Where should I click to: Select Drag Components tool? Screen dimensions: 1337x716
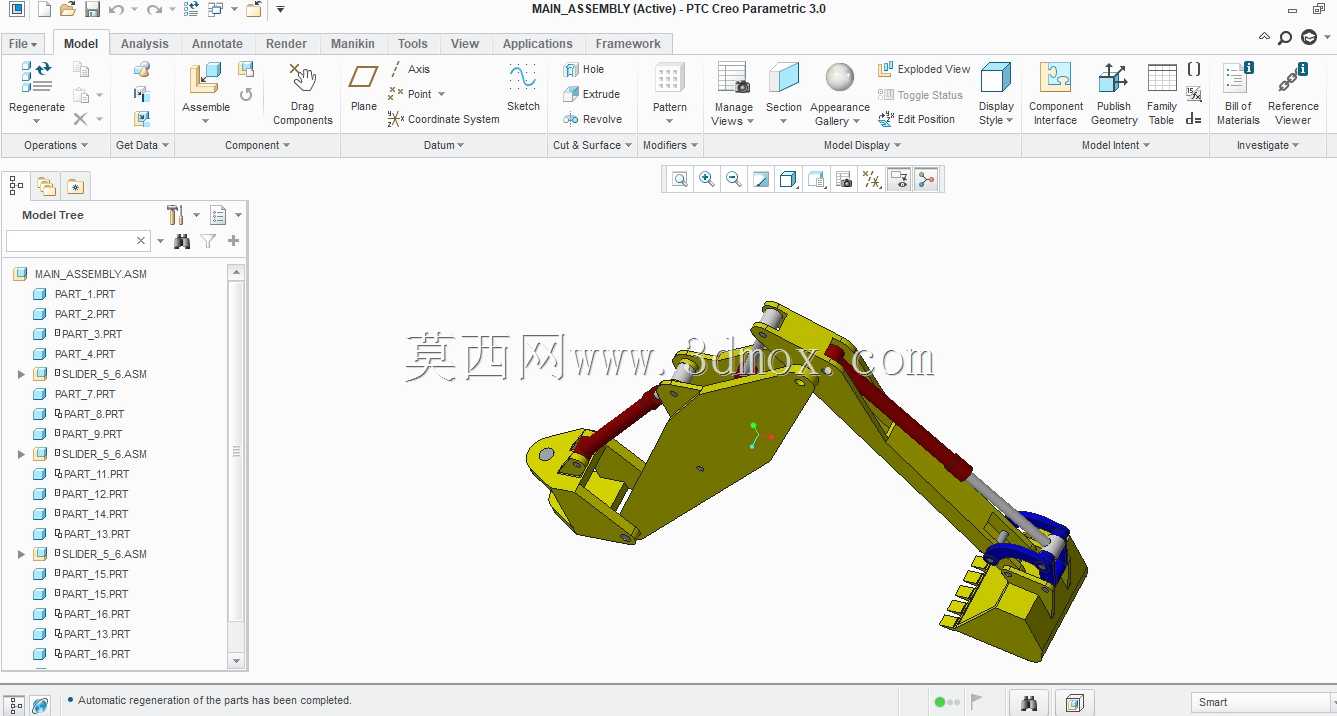pos(302,94)
